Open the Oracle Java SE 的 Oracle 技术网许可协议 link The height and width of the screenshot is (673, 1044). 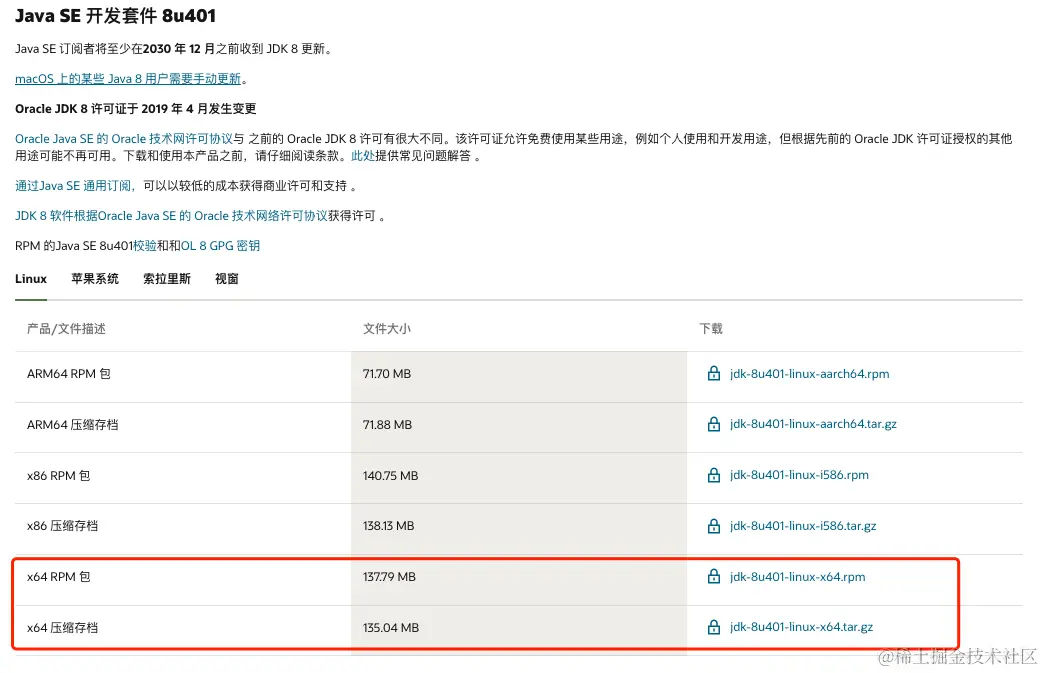coord(124,138)
